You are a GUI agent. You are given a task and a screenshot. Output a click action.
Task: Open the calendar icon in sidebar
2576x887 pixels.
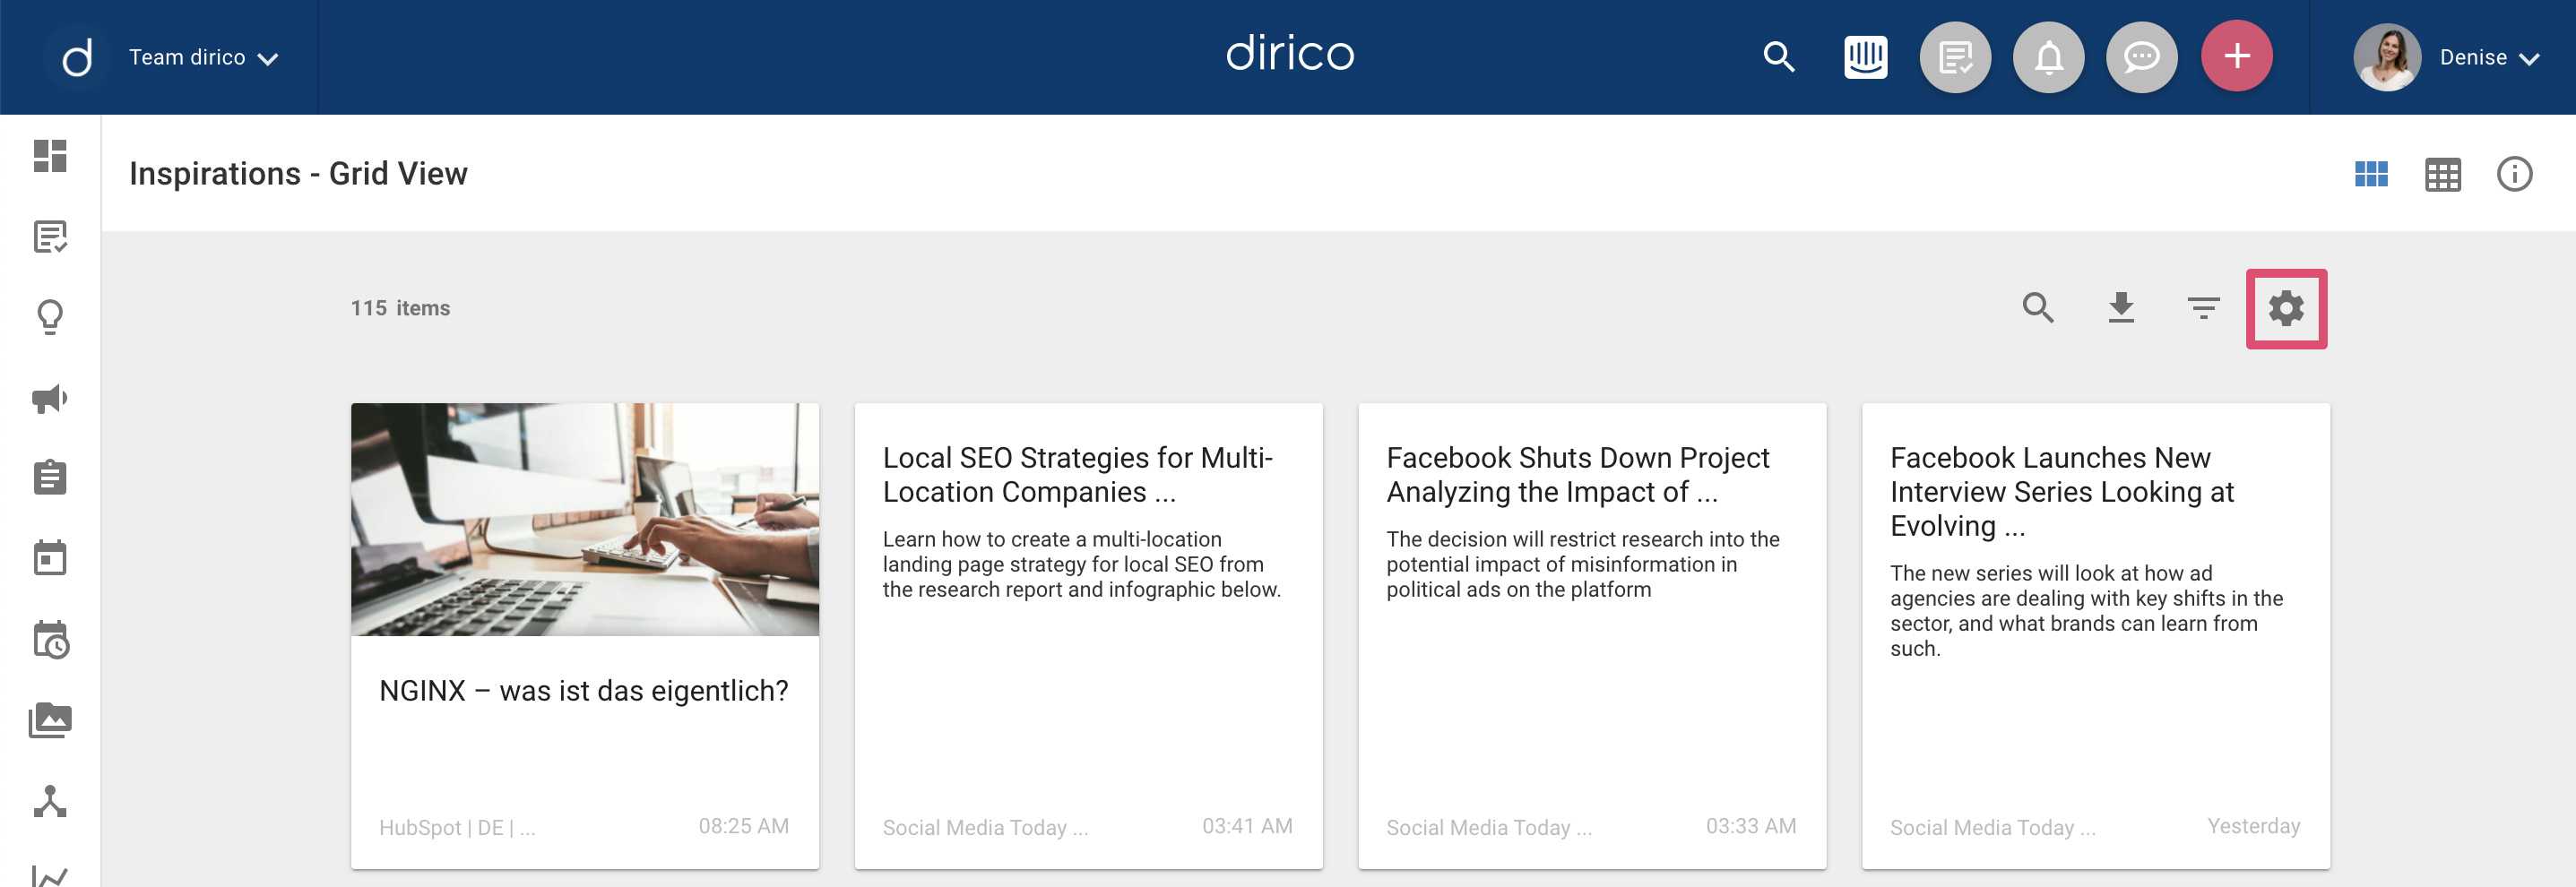point(50,558)
